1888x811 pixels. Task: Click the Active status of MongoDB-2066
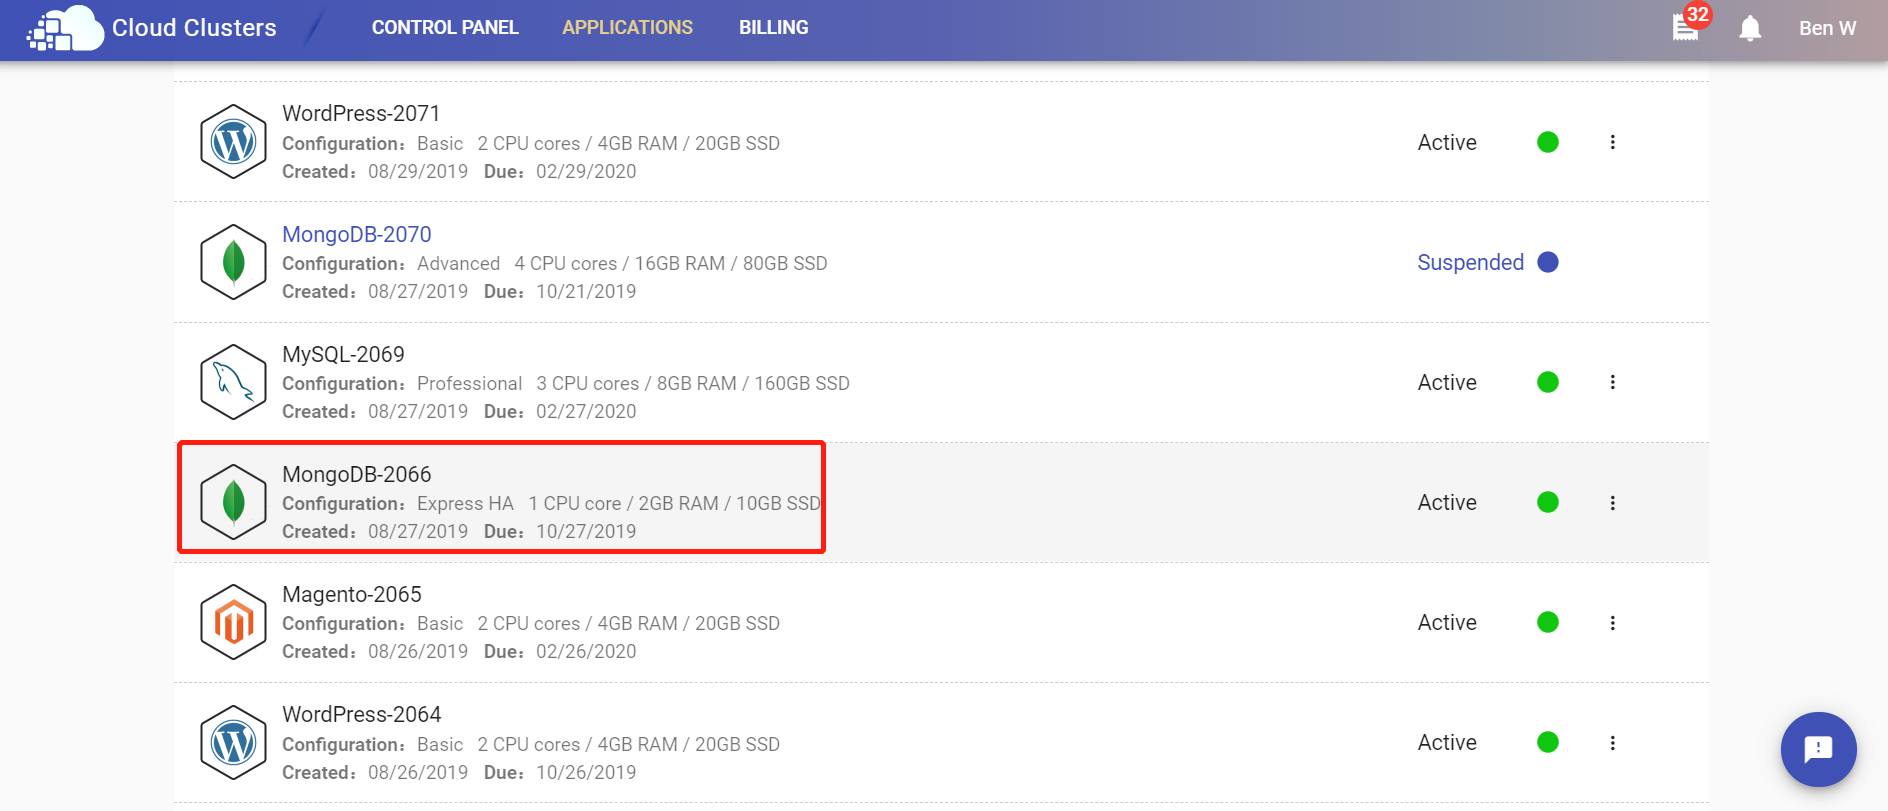(x=1447, y=502)
